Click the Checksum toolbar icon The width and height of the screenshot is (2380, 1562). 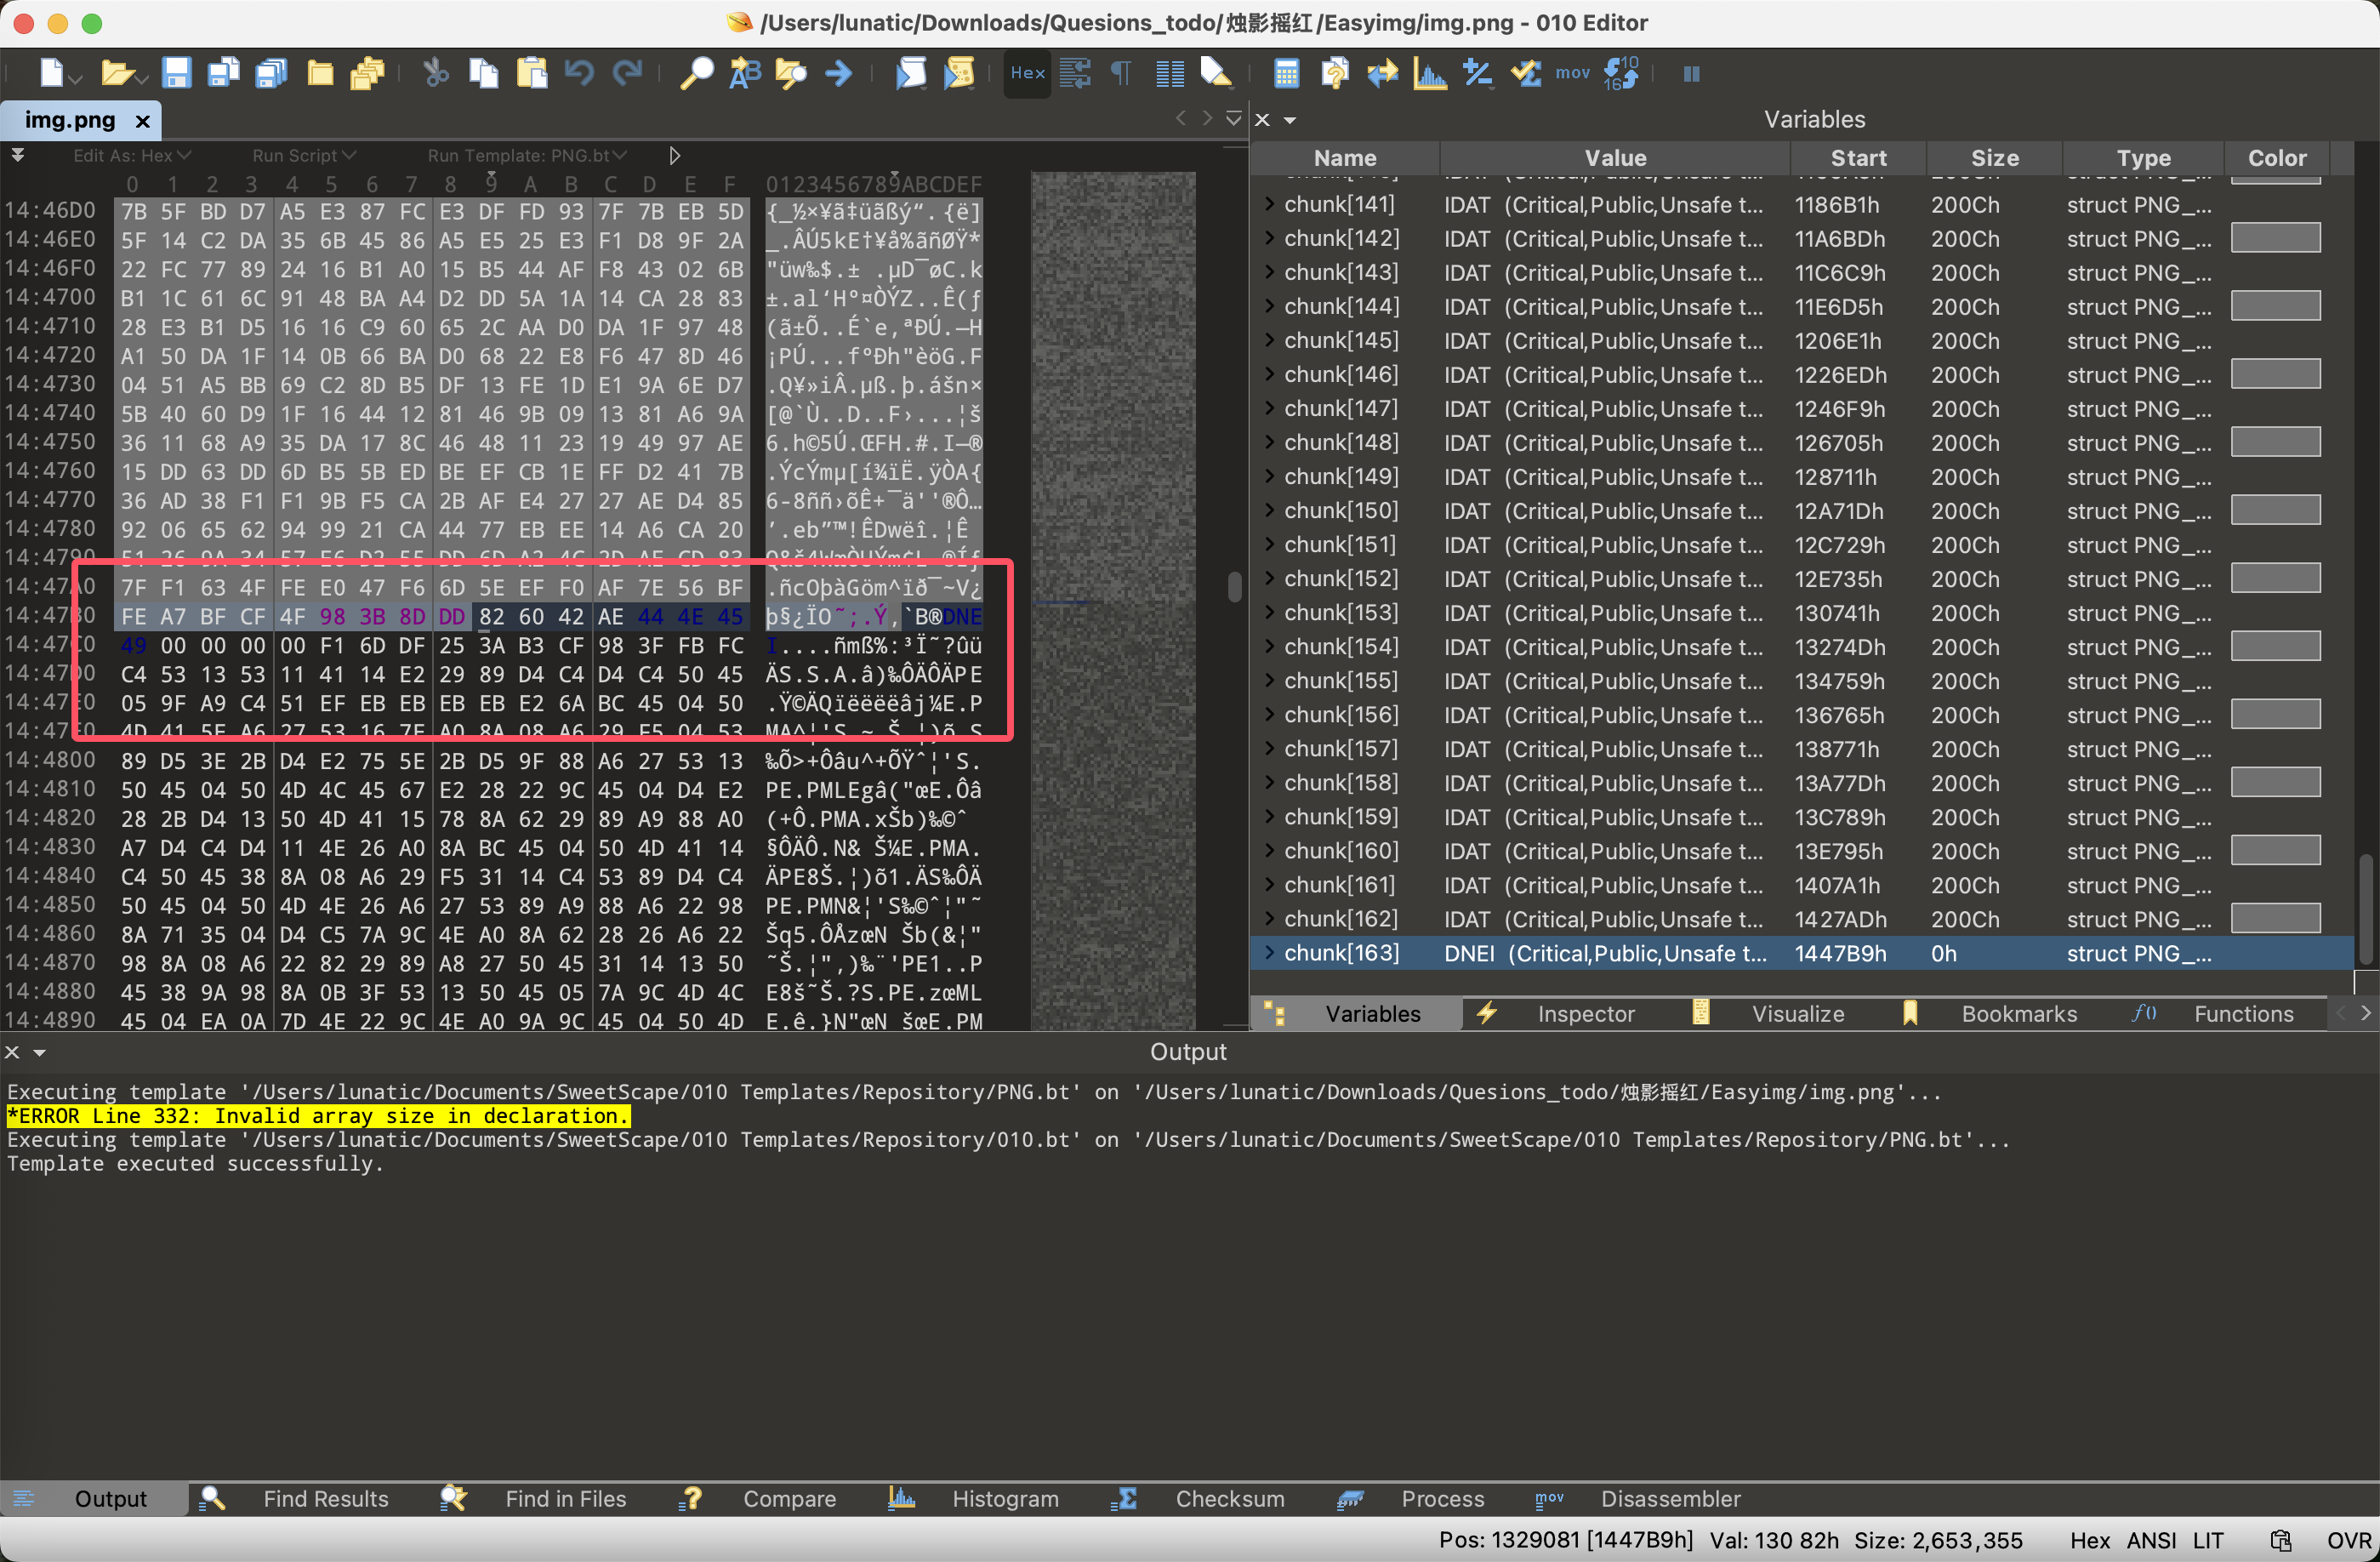coord(1525,73)
